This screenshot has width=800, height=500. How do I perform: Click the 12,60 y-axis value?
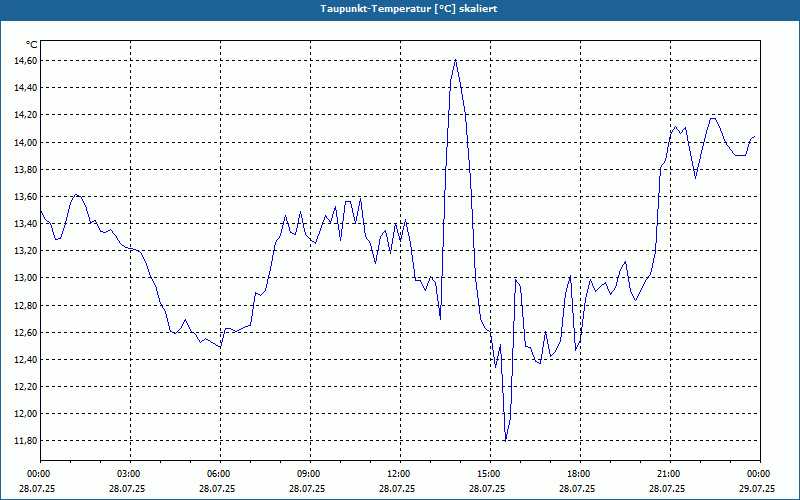[27, 332]
